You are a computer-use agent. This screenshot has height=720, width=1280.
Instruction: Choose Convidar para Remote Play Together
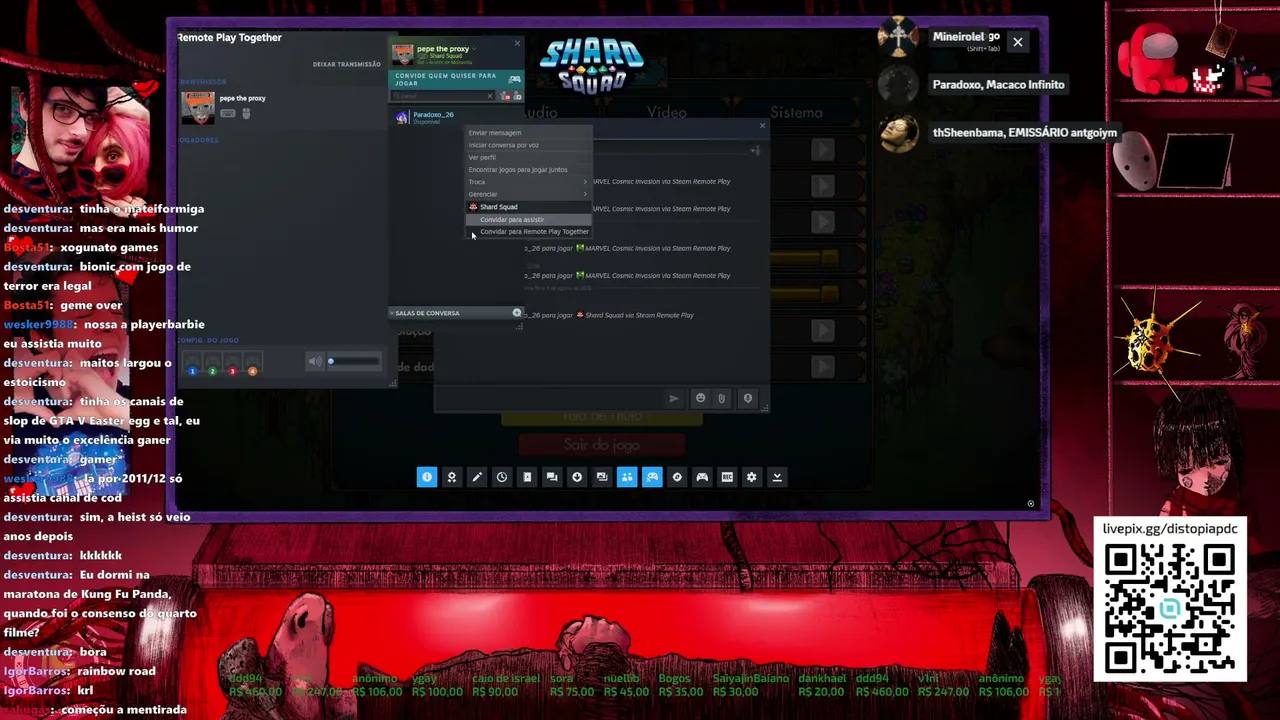(x=529, y=232)
